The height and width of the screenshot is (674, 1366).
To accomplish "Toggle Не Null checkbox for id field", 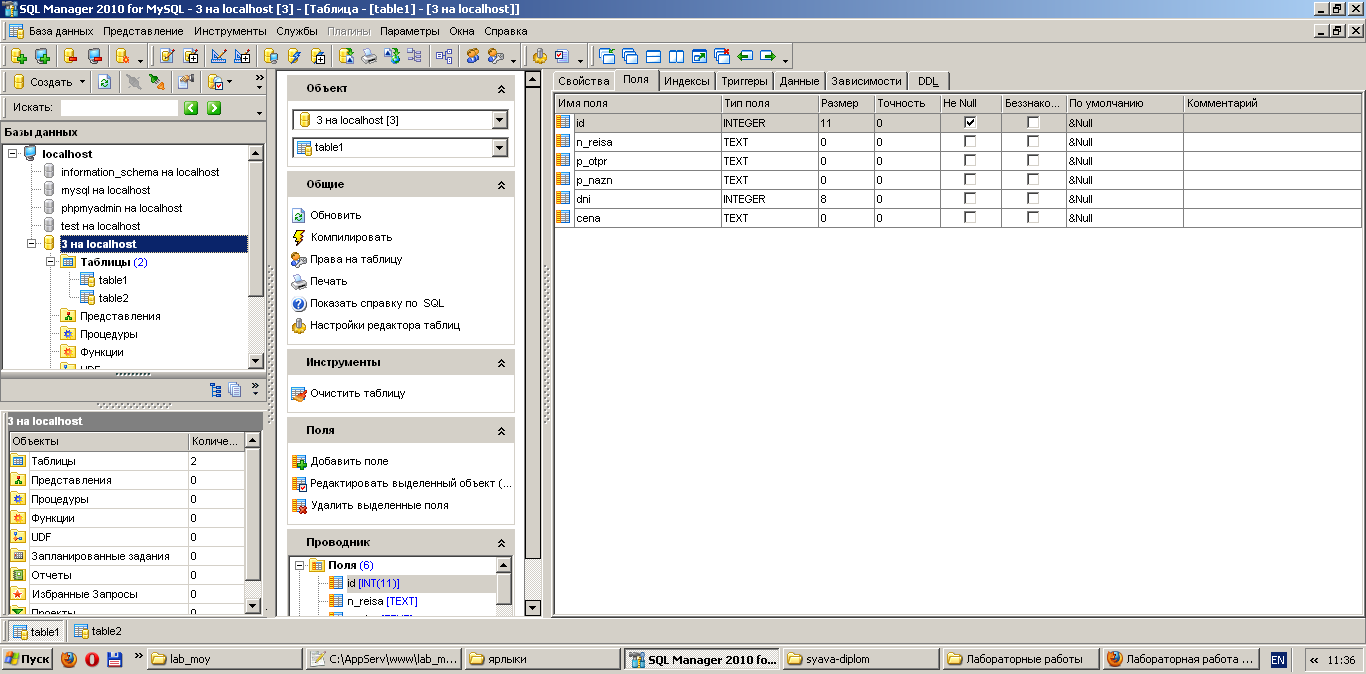I will pyautogui.click(x=970, y=123).
